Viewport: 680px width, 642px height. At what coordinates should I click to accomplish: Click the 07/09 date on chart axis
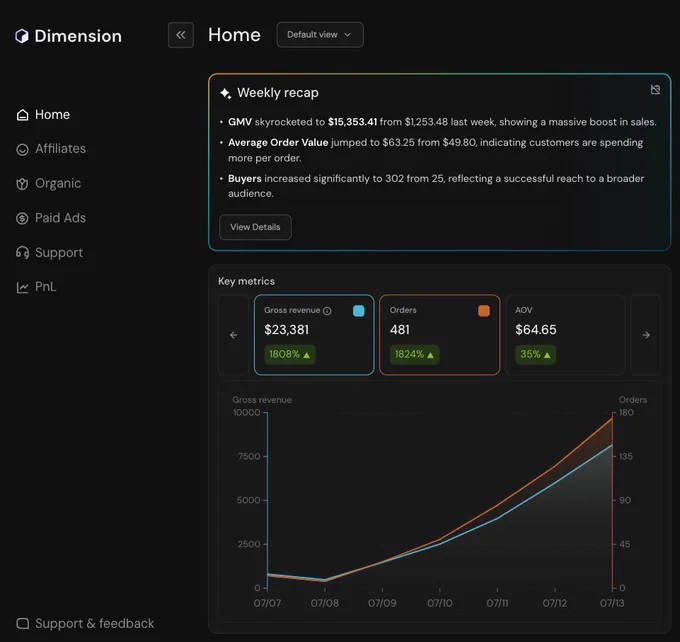(x=382, y=603)
